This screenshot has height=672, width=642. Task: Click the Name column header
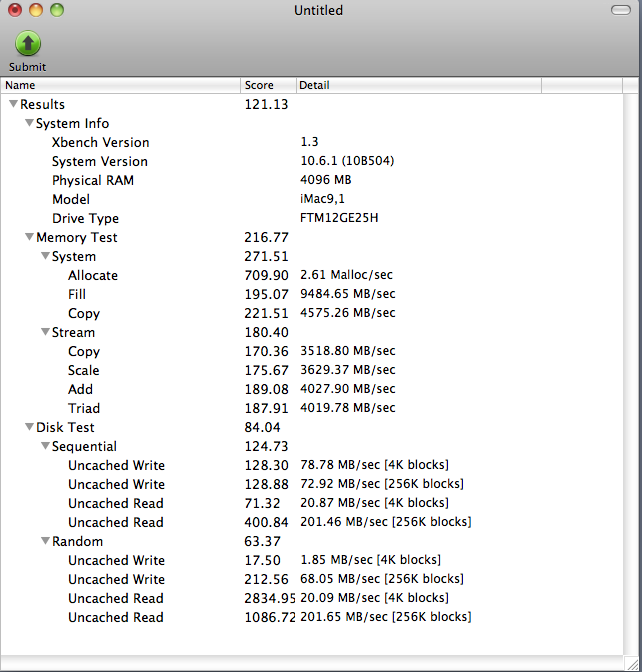[120, 85]
